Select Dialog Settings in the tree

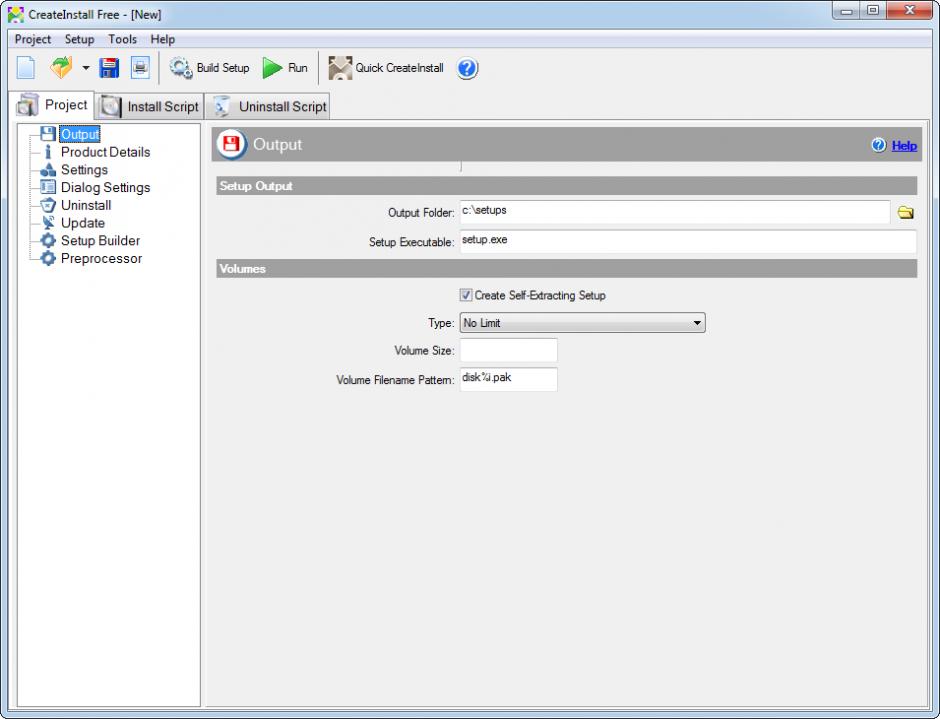[106, 187]
